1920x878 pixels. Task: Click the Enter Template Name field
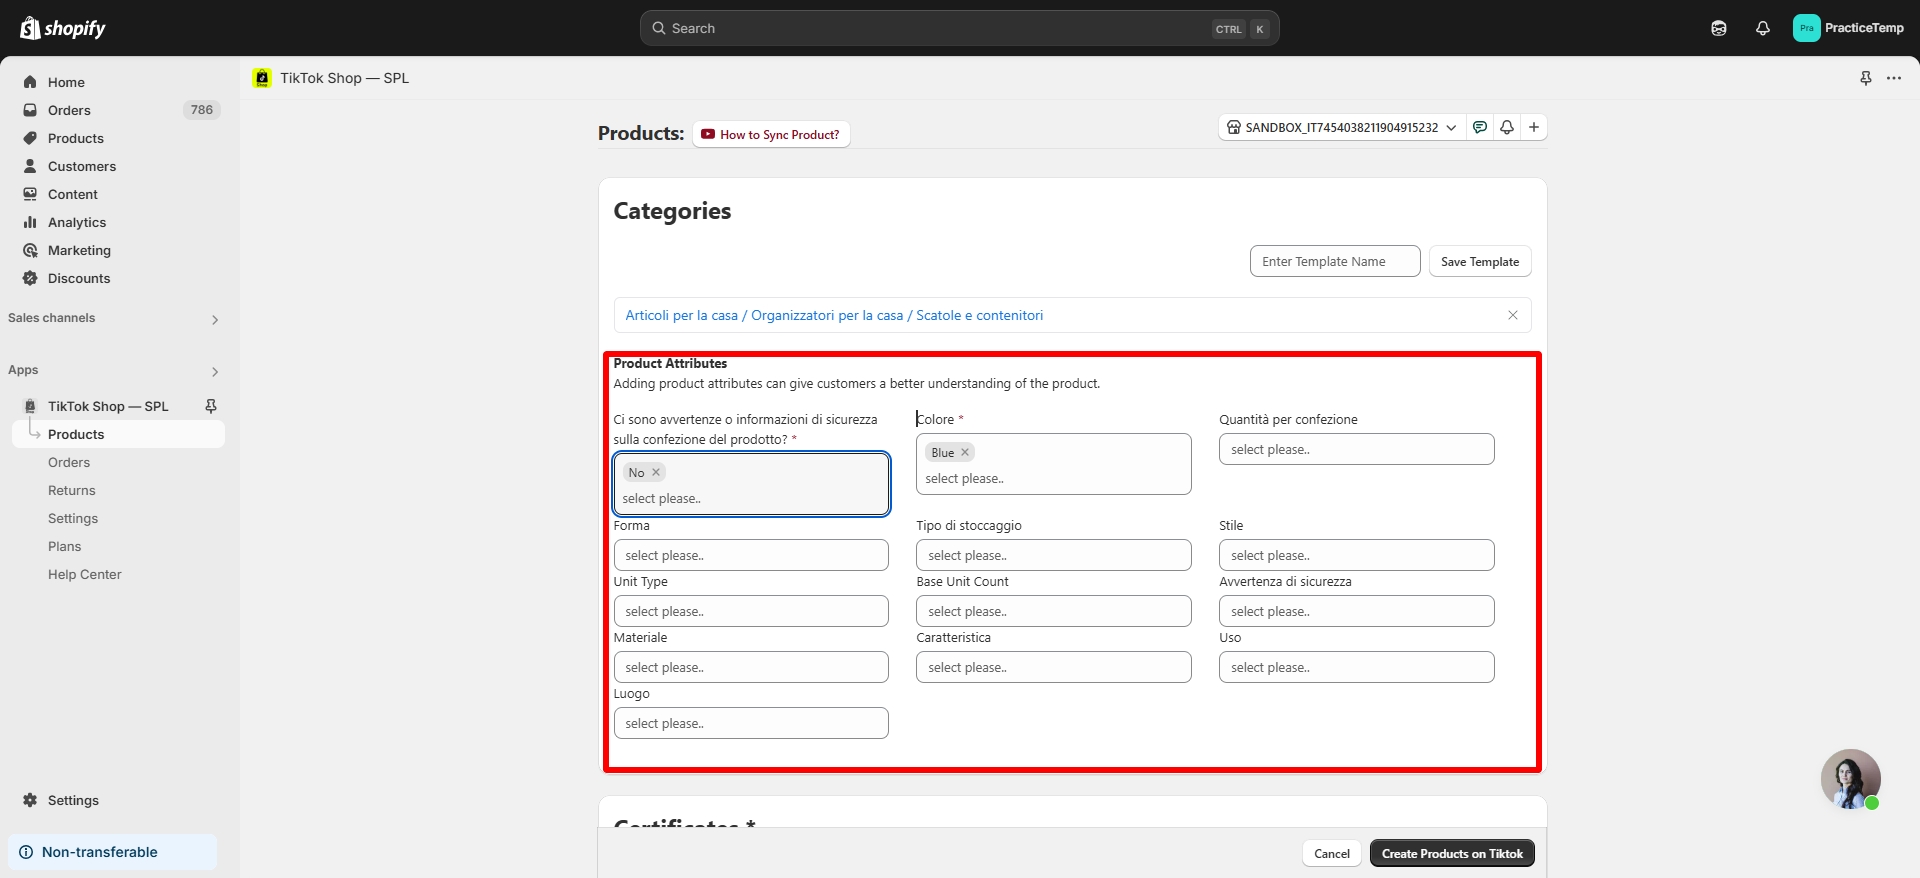click(x=1334, y=261)
